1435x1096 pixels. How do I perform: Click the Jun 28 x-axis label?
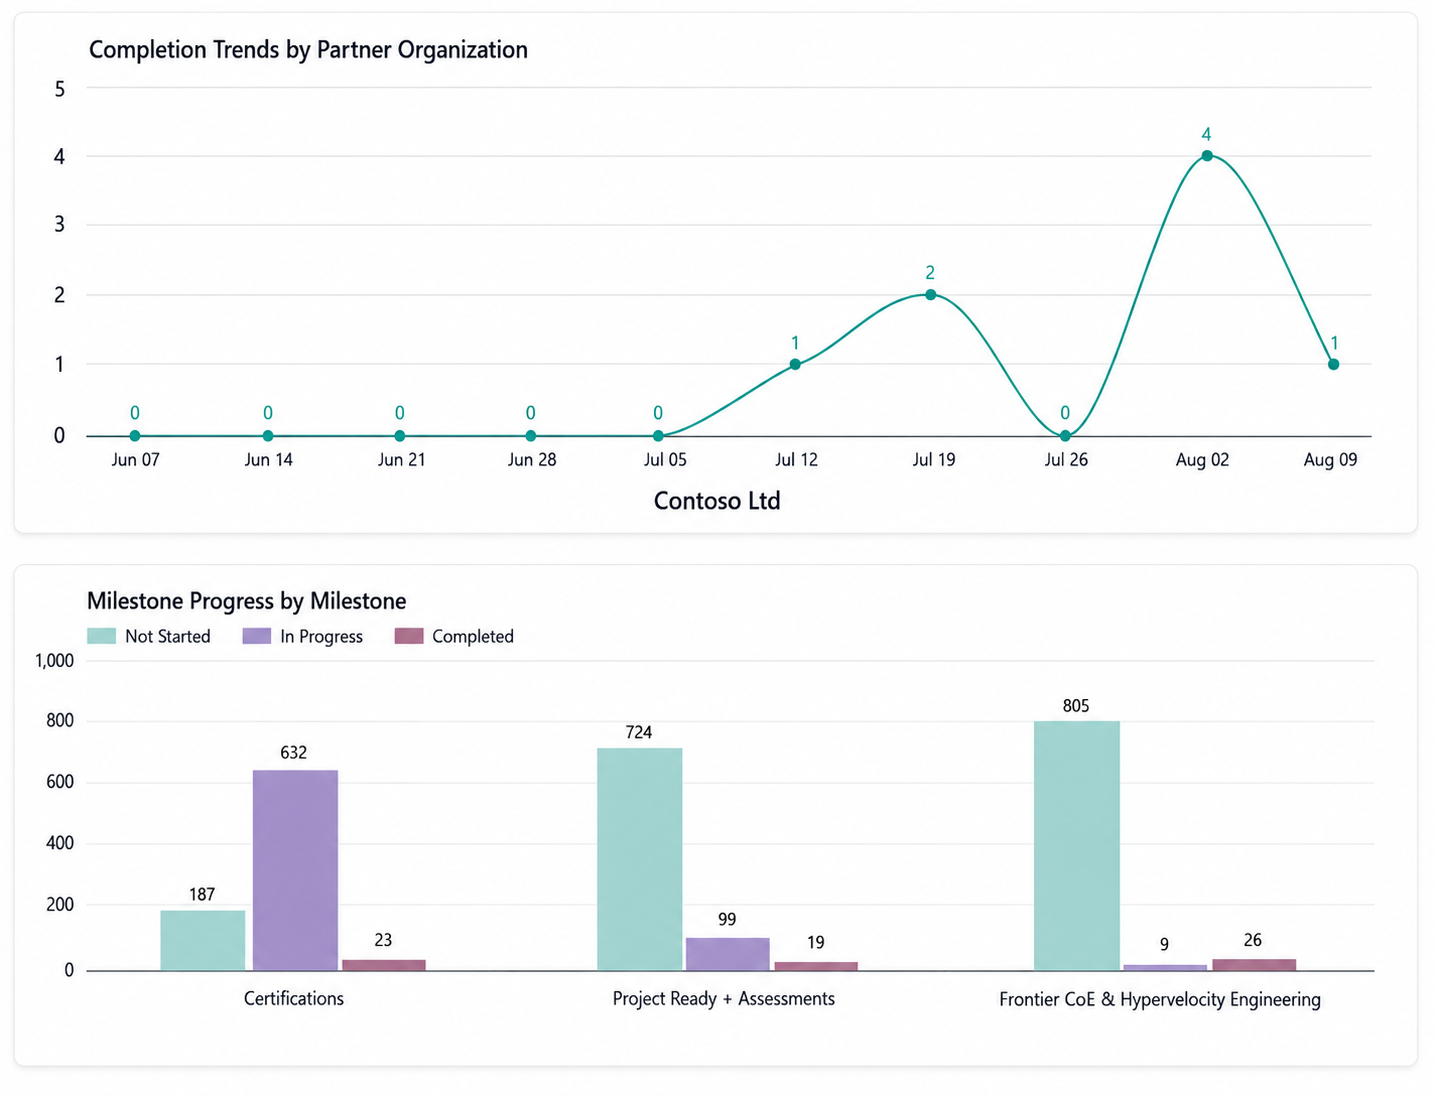coord(532,460)
